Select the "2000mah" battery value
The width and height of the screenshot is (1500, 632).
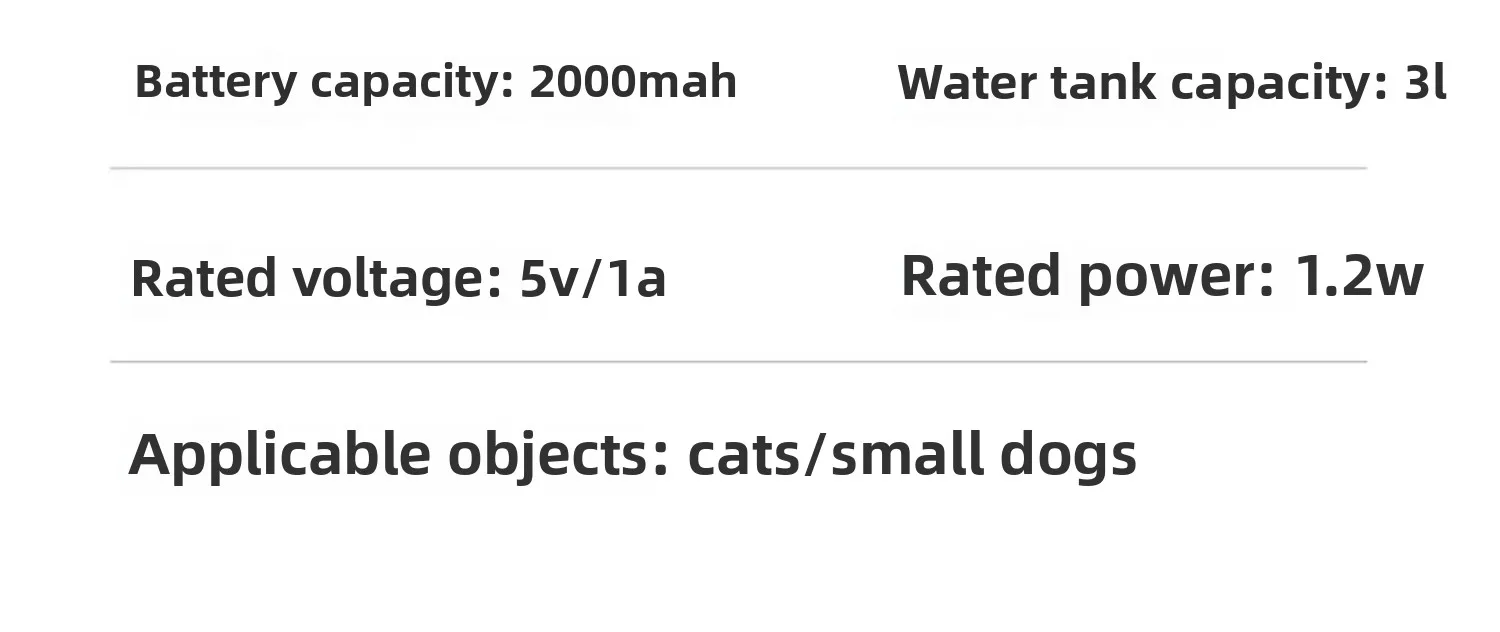[633, 82]
